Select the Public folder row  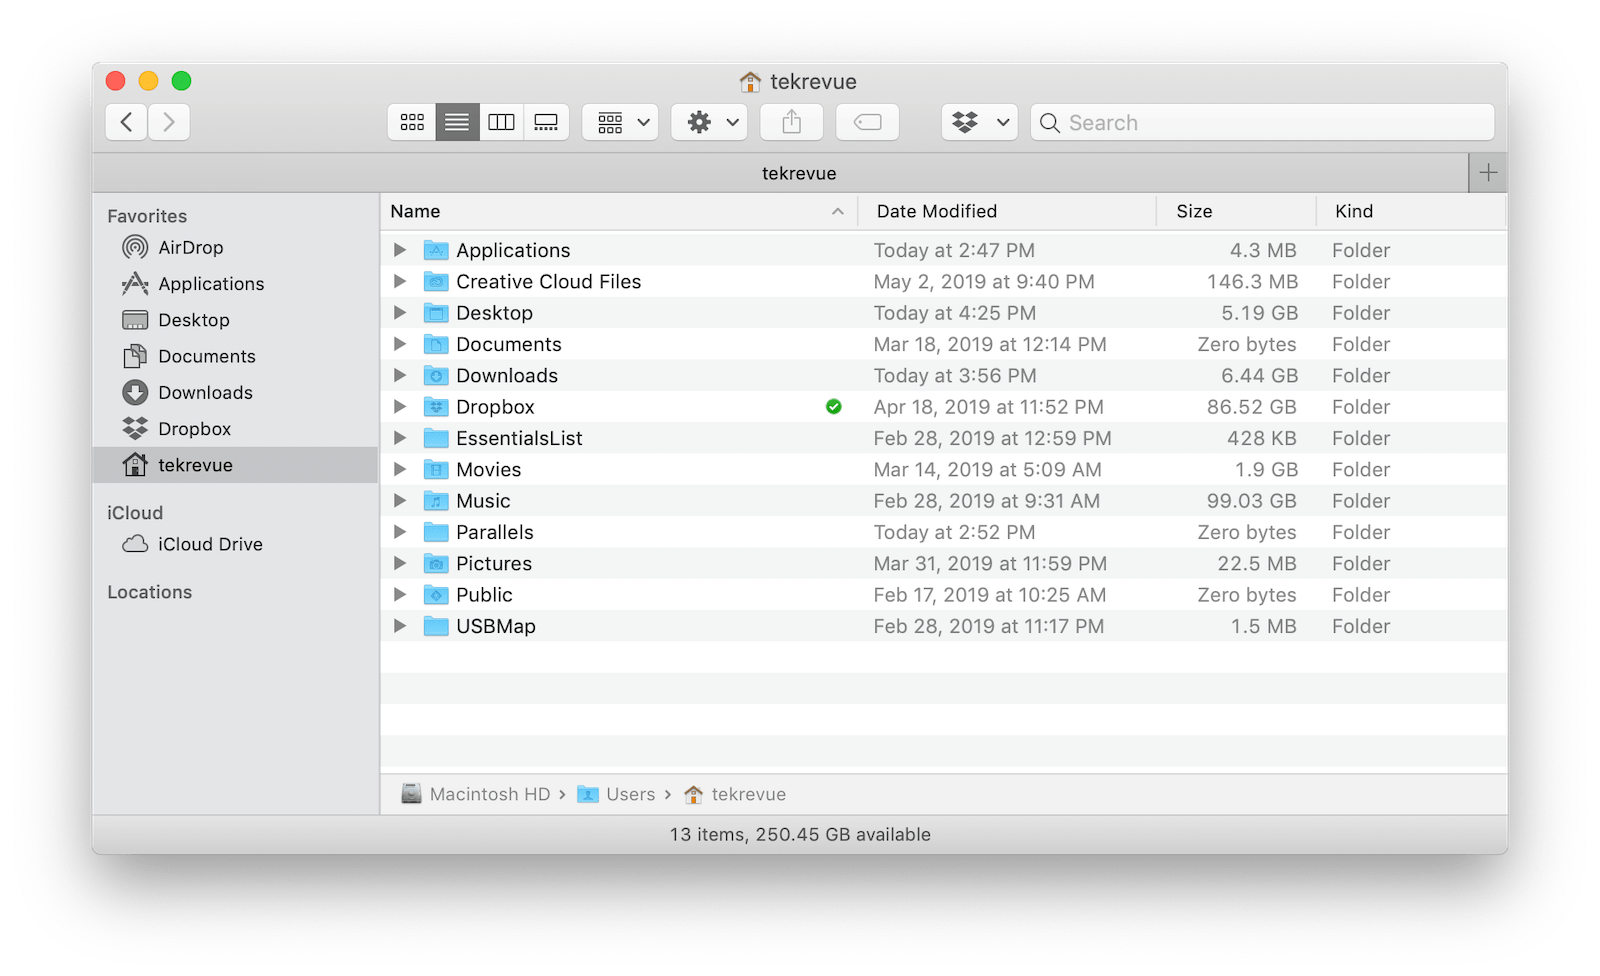(944, 595)
